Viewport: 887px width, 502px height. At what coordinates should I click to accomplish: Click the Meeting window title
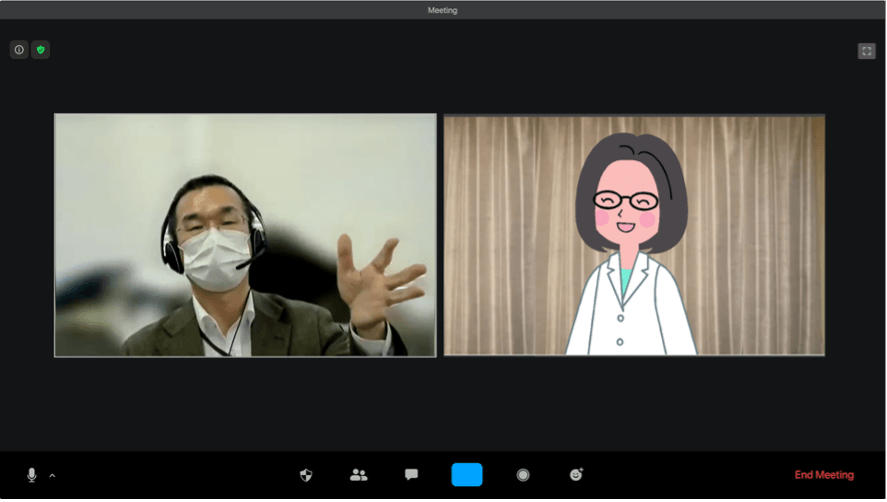pos(442,10)
